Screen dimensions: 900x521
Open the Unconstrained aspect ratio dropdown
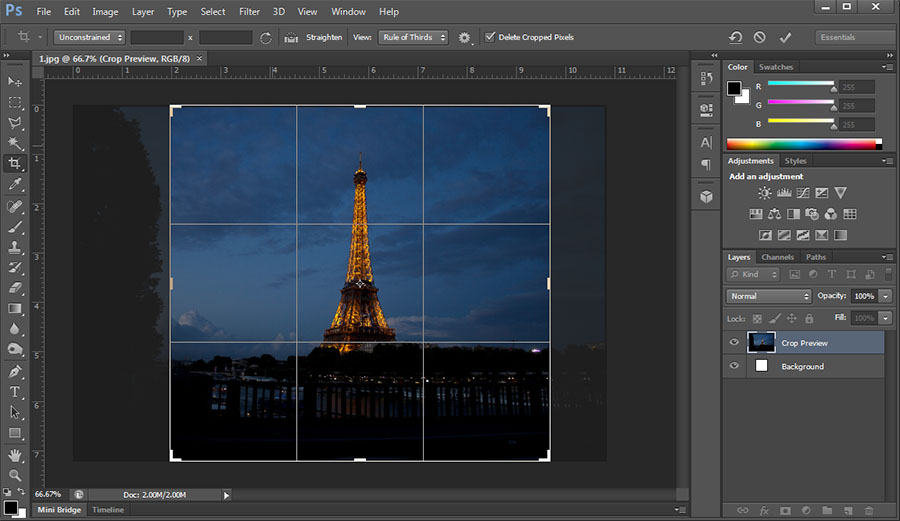pyautogui.click(x=90, y=38)
